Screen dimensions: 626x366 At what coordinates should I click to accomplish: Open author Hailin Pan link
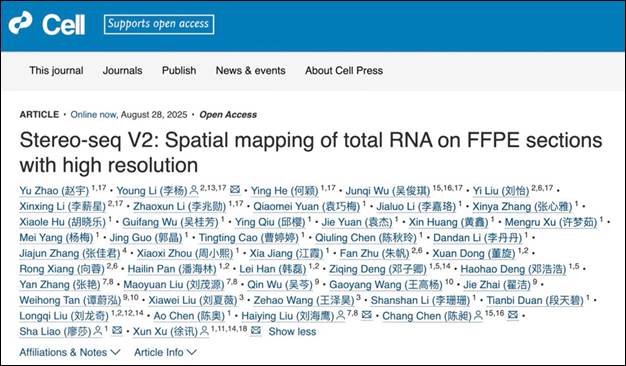(172, 269)
